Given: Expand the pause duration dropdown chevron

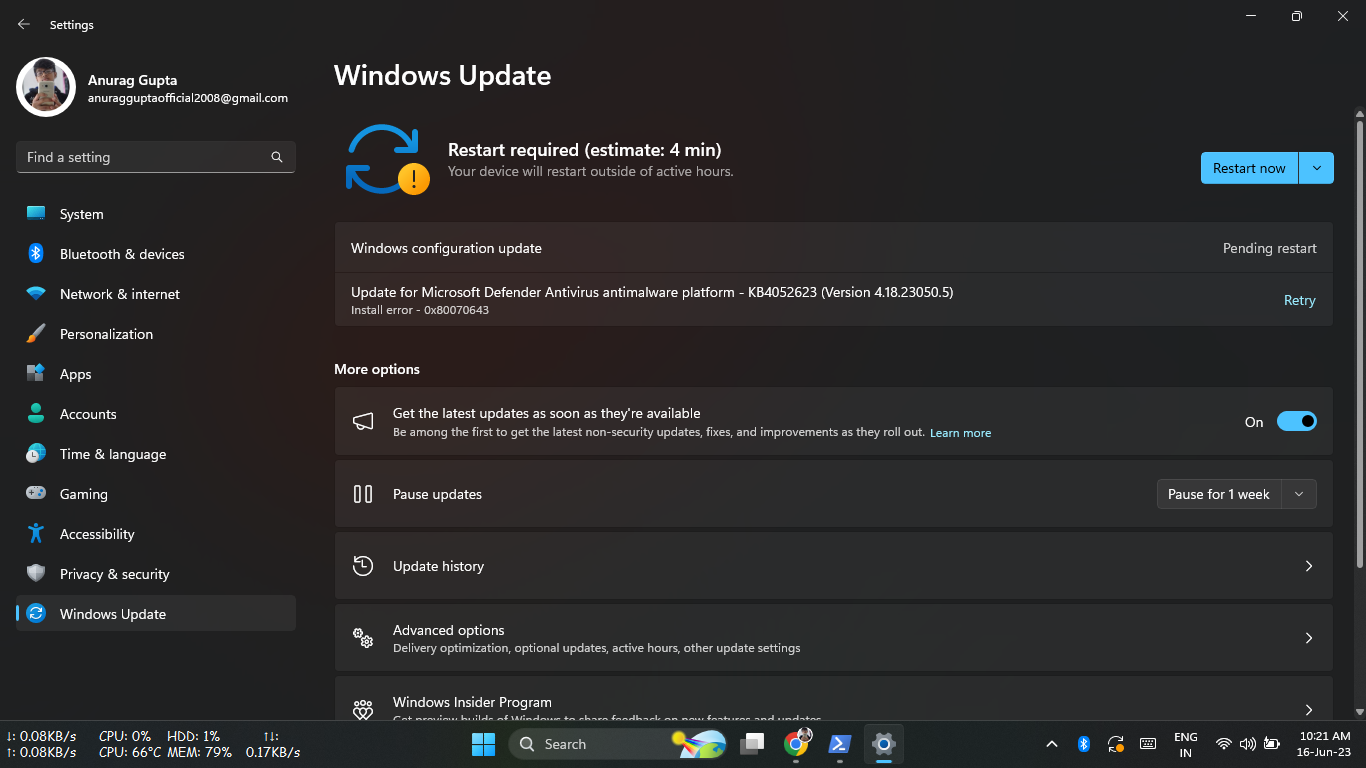Looking at the screenshot, I should [x=1299, y=494].
